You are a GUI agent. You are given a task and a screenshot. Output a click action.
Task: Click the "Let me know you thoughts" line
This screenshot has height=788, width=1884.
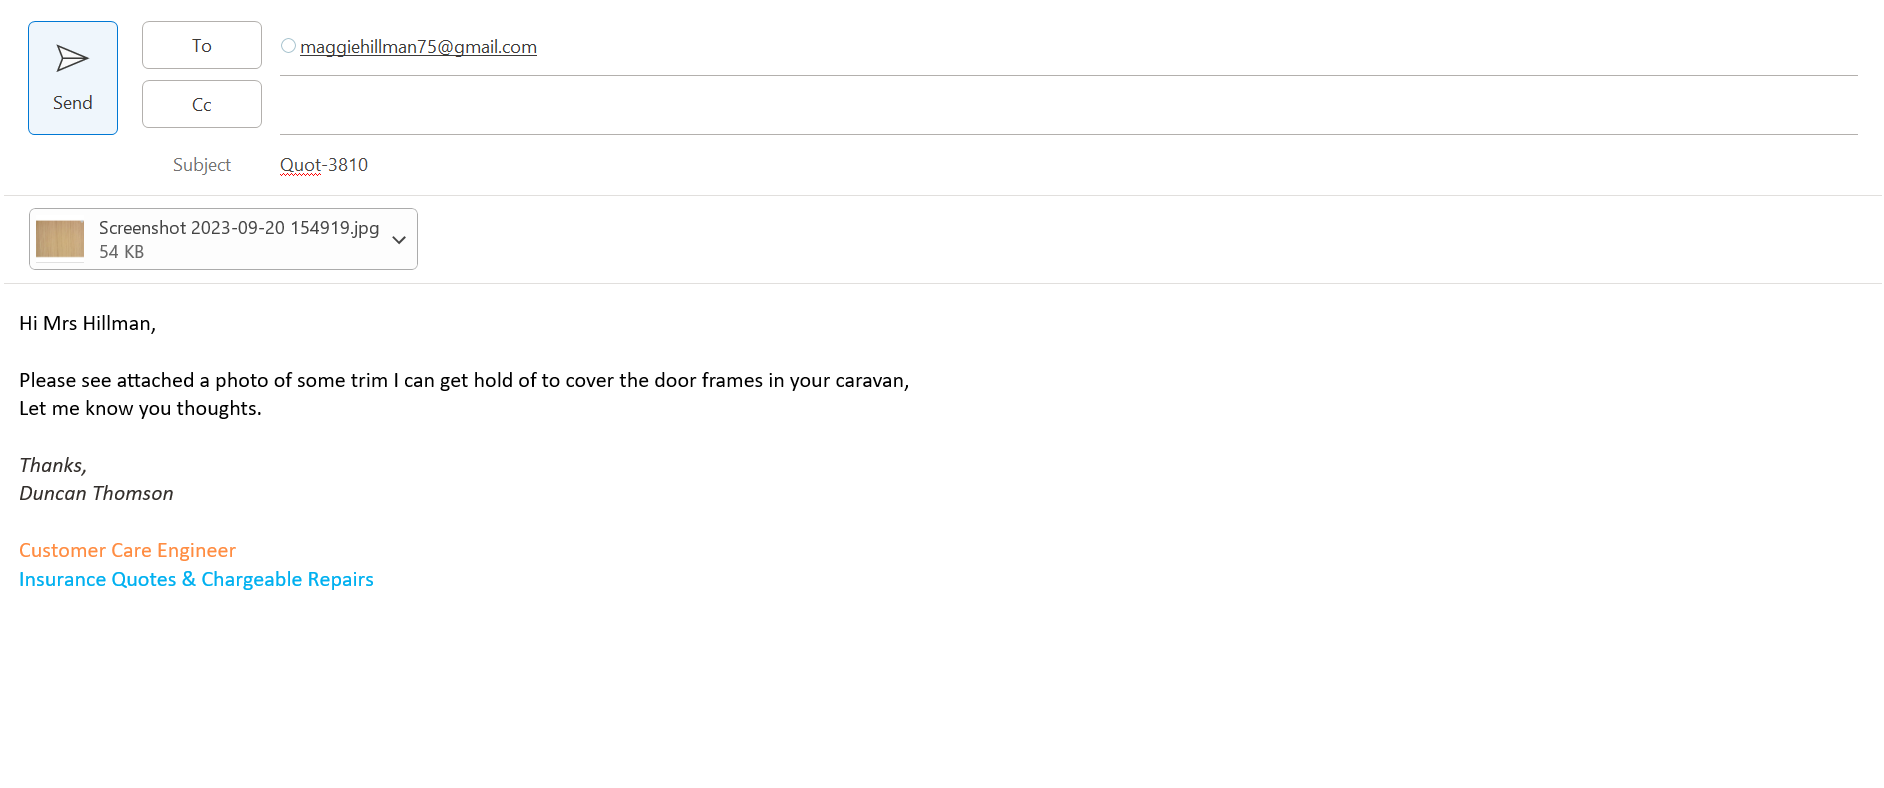tap(140, 409)
